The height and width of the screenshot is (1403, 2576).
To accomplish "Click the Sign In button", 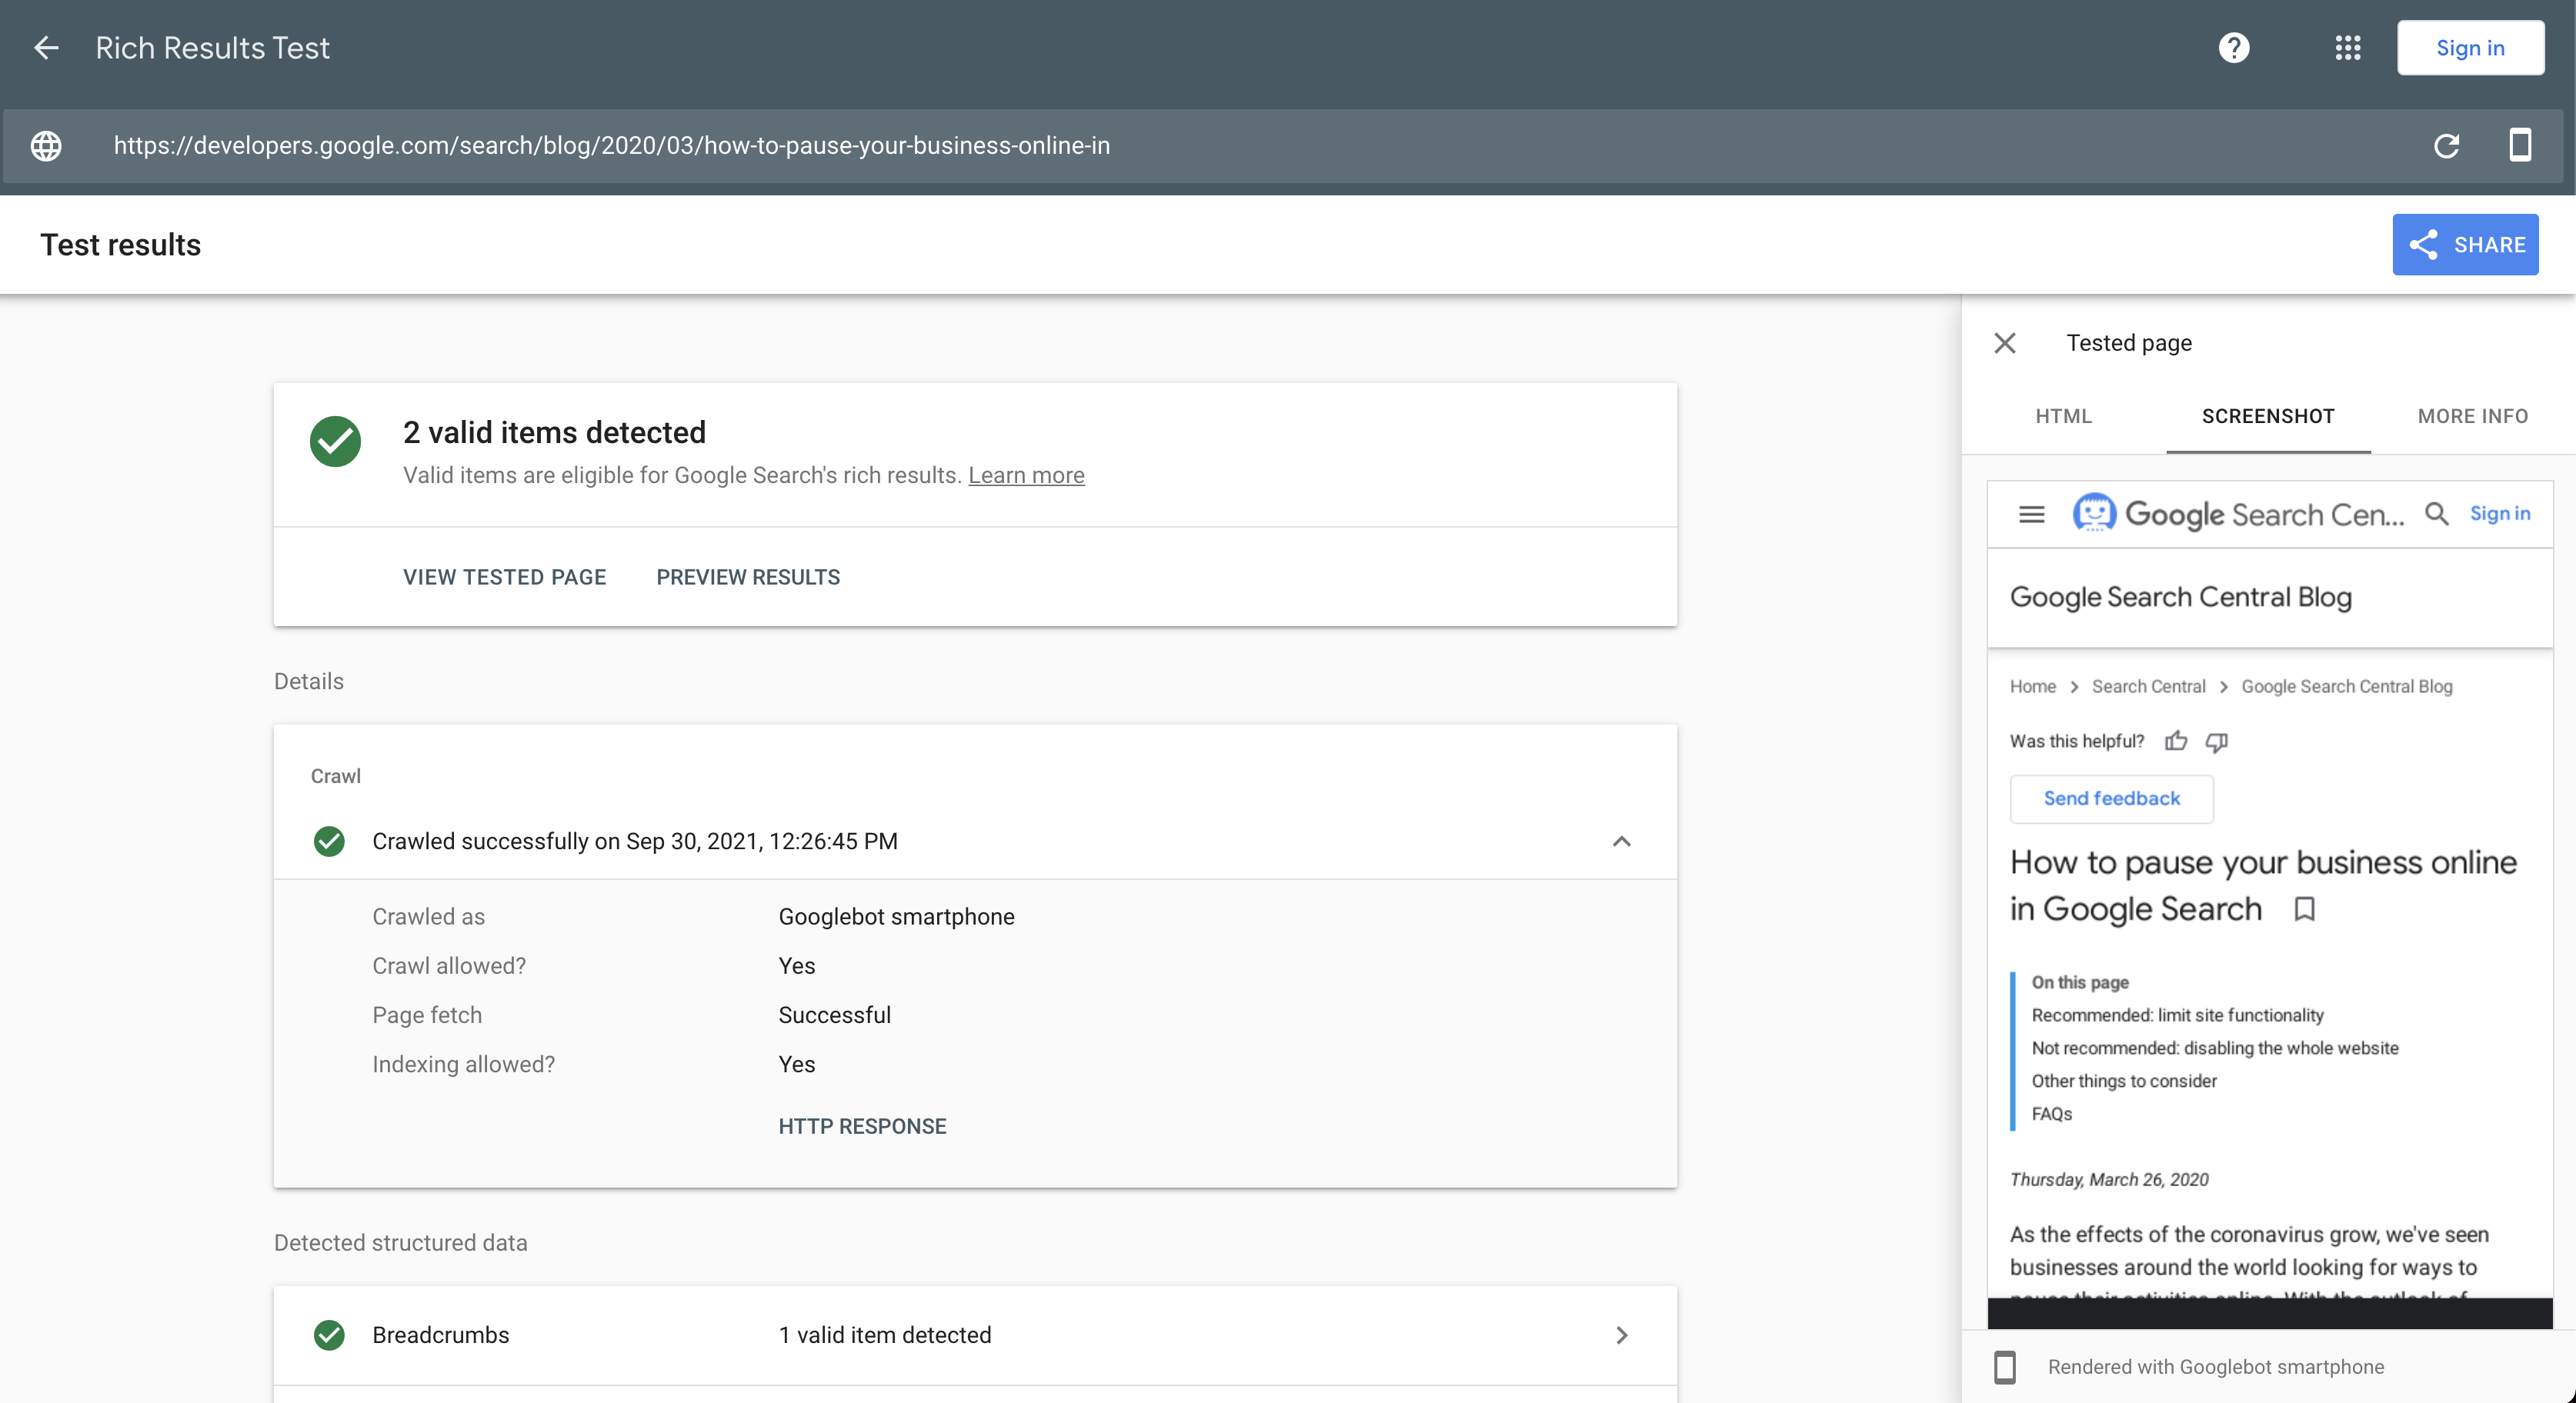I will [2471, 47].
